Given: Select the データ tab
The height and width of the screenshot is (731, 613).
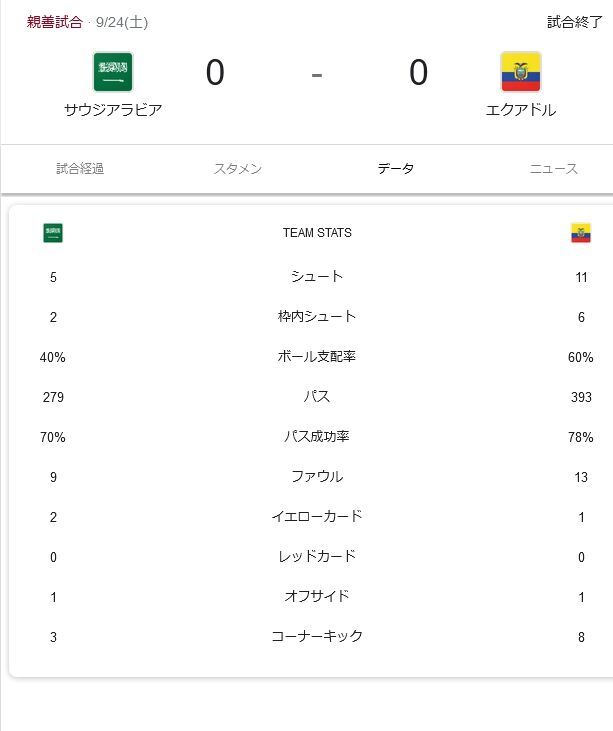Looking at the screenshot, I should (x=396, y=169).
